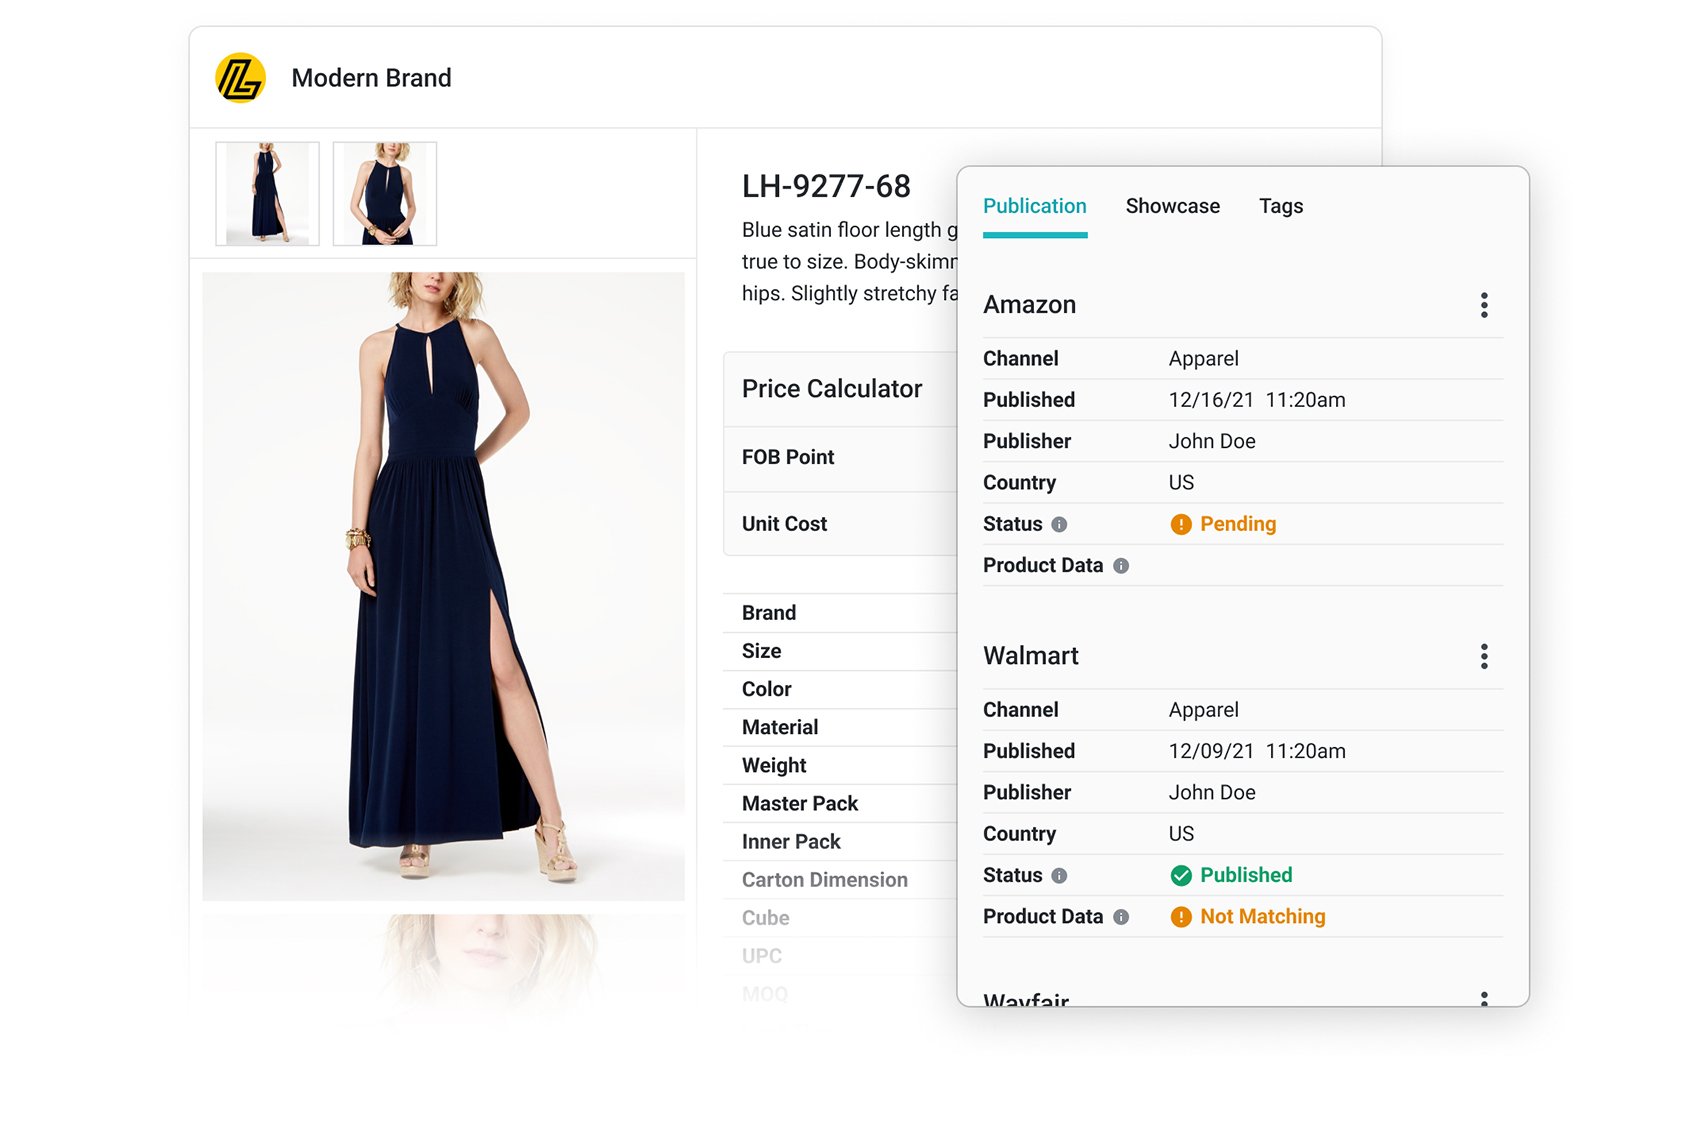Click the orange Not Matching warning icon
This screenshot has height=1148, width=1700.
coord(1181,917)
